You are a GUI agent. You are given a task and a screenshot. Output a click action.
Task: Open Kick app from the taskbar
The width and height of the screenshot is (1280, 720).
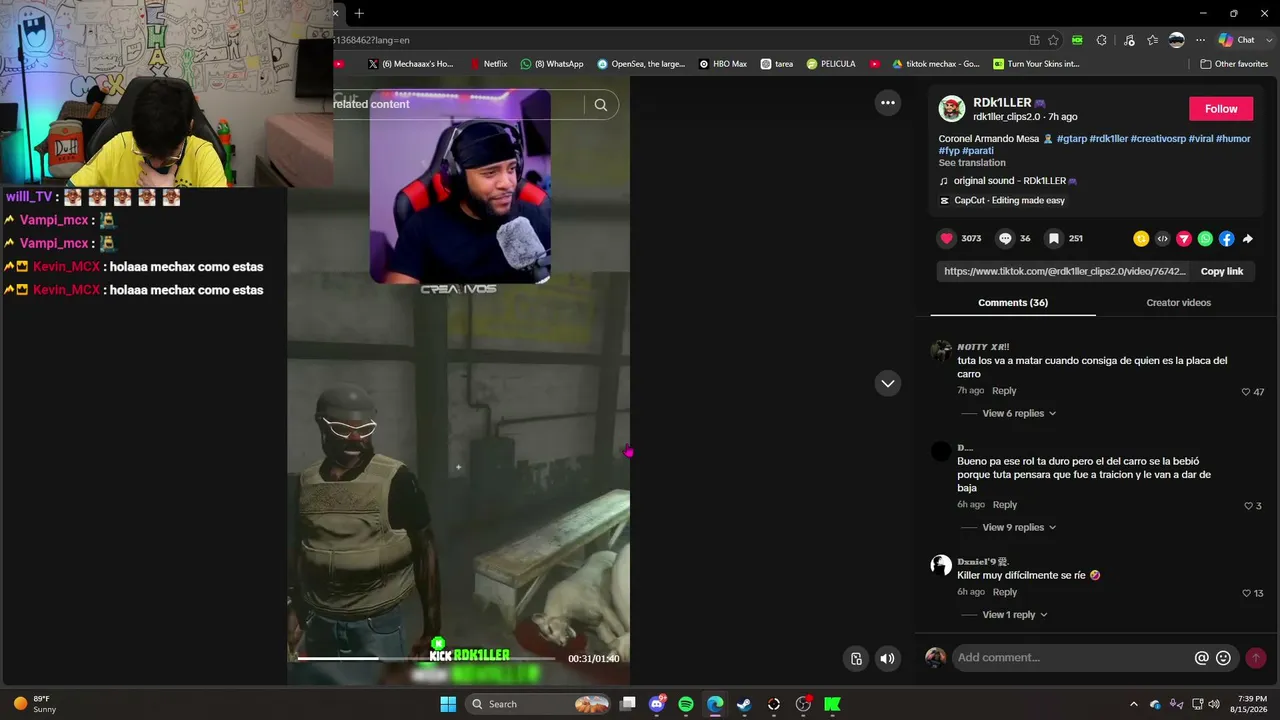832,704
